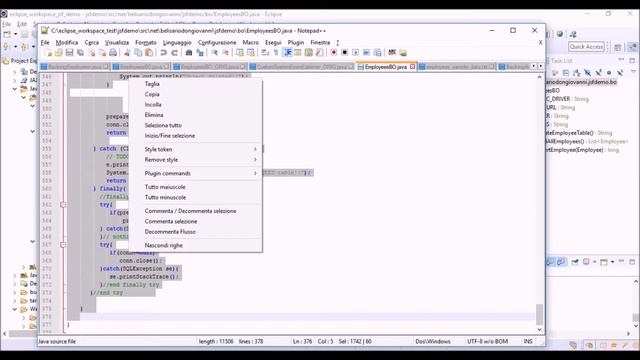Open Eclipse Outline view menu dropdown arrow
Viewport: 640px width, 360px height.
click(633, 72)
